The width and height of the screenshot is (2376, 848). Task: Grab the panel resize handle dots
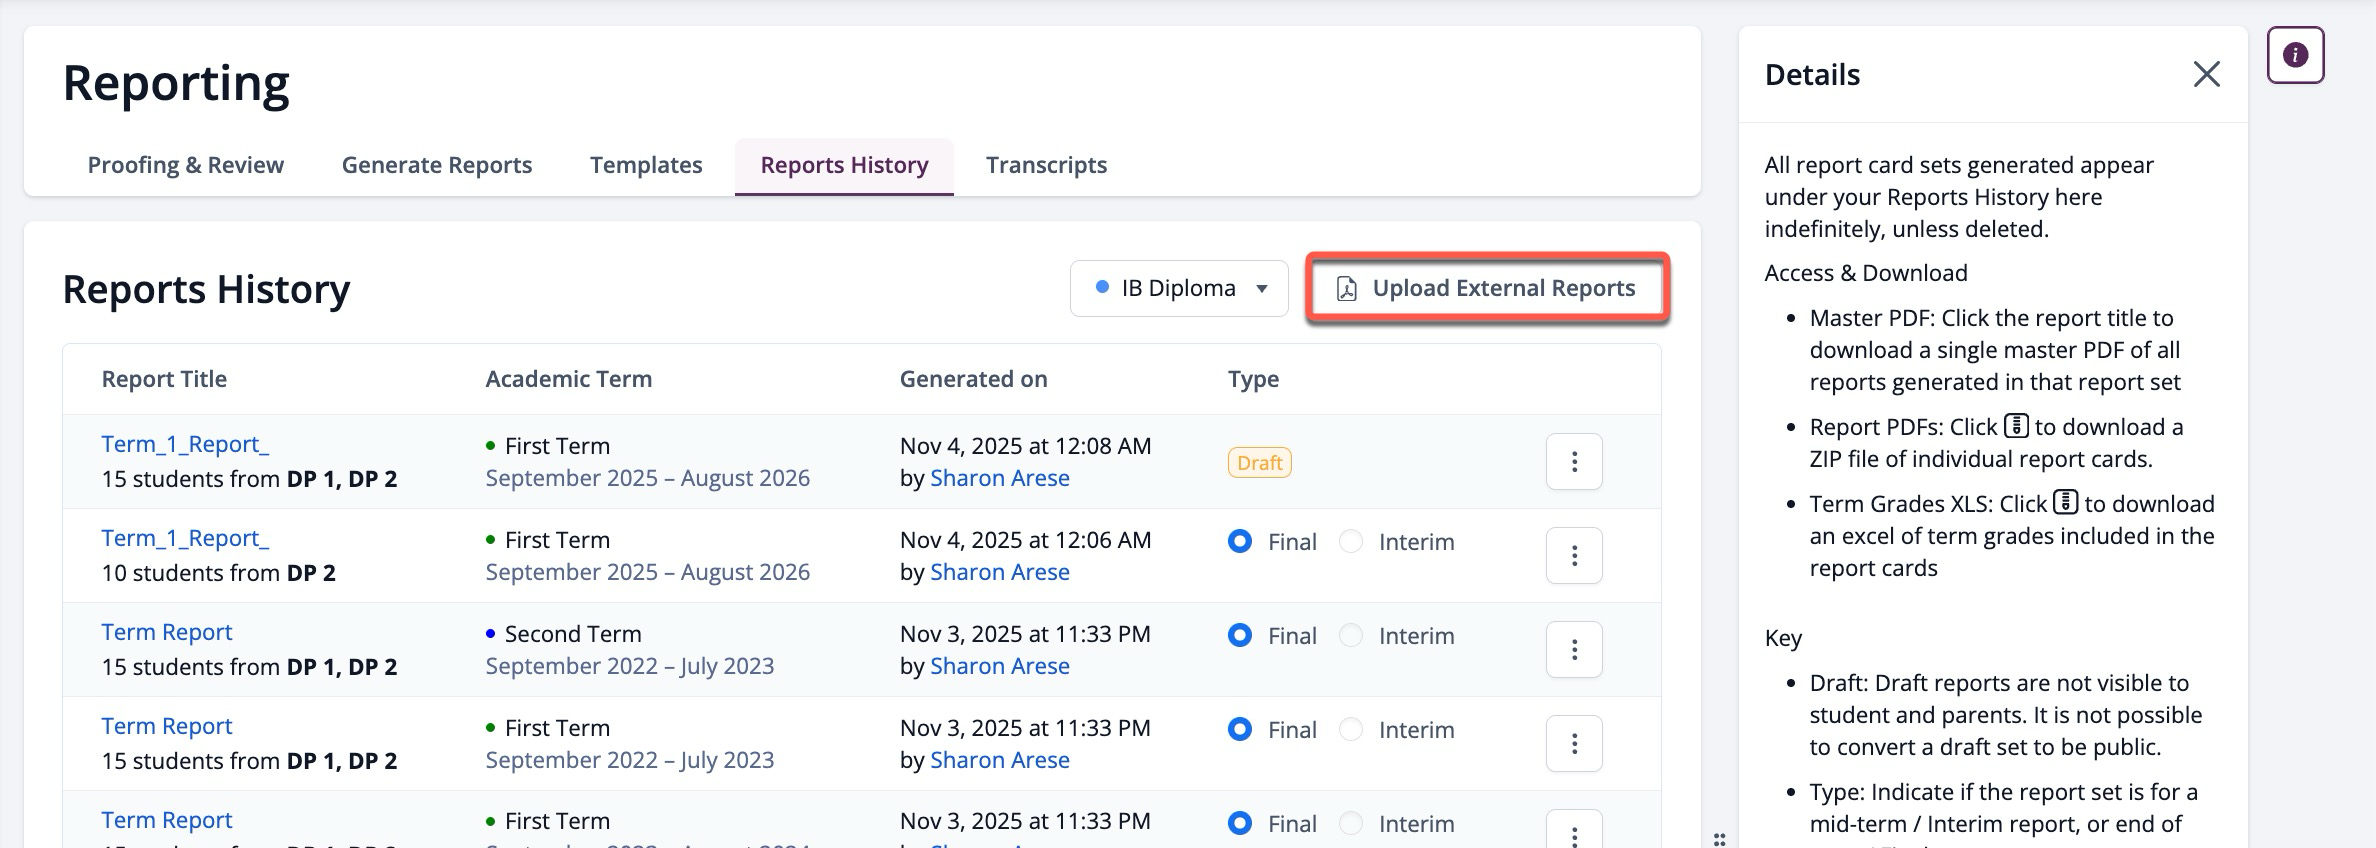[1719, 839]
